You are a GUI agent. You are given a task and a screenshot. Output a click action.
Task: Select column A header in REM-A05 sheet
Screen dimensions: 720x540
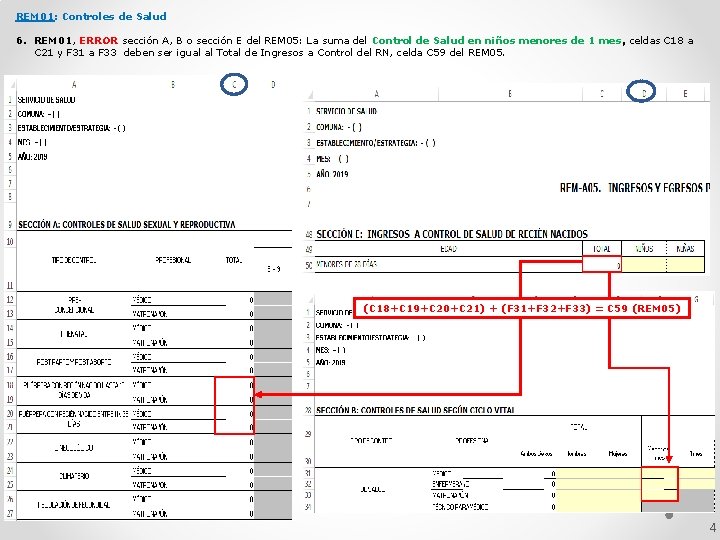click(377, 94)
